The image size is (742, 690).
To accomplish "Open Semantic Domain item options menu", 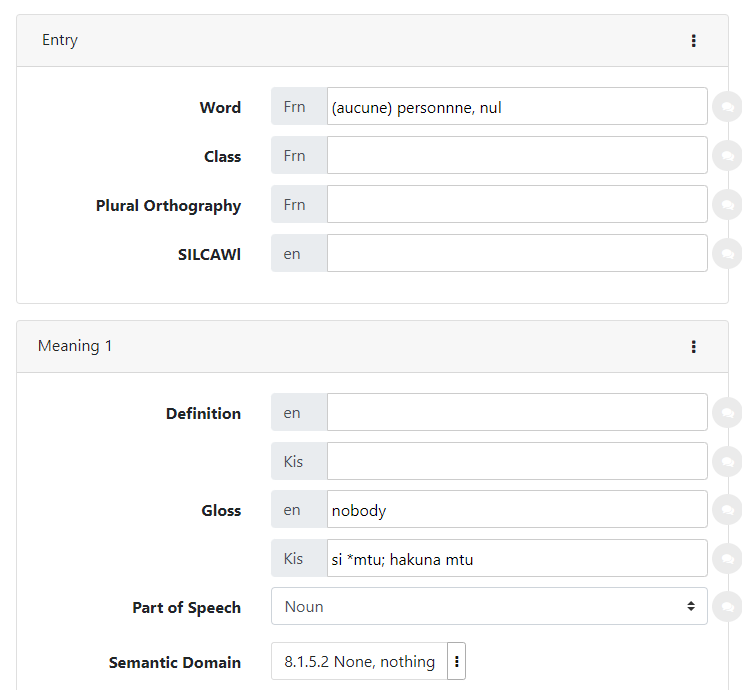I will (x=457, y=662).
